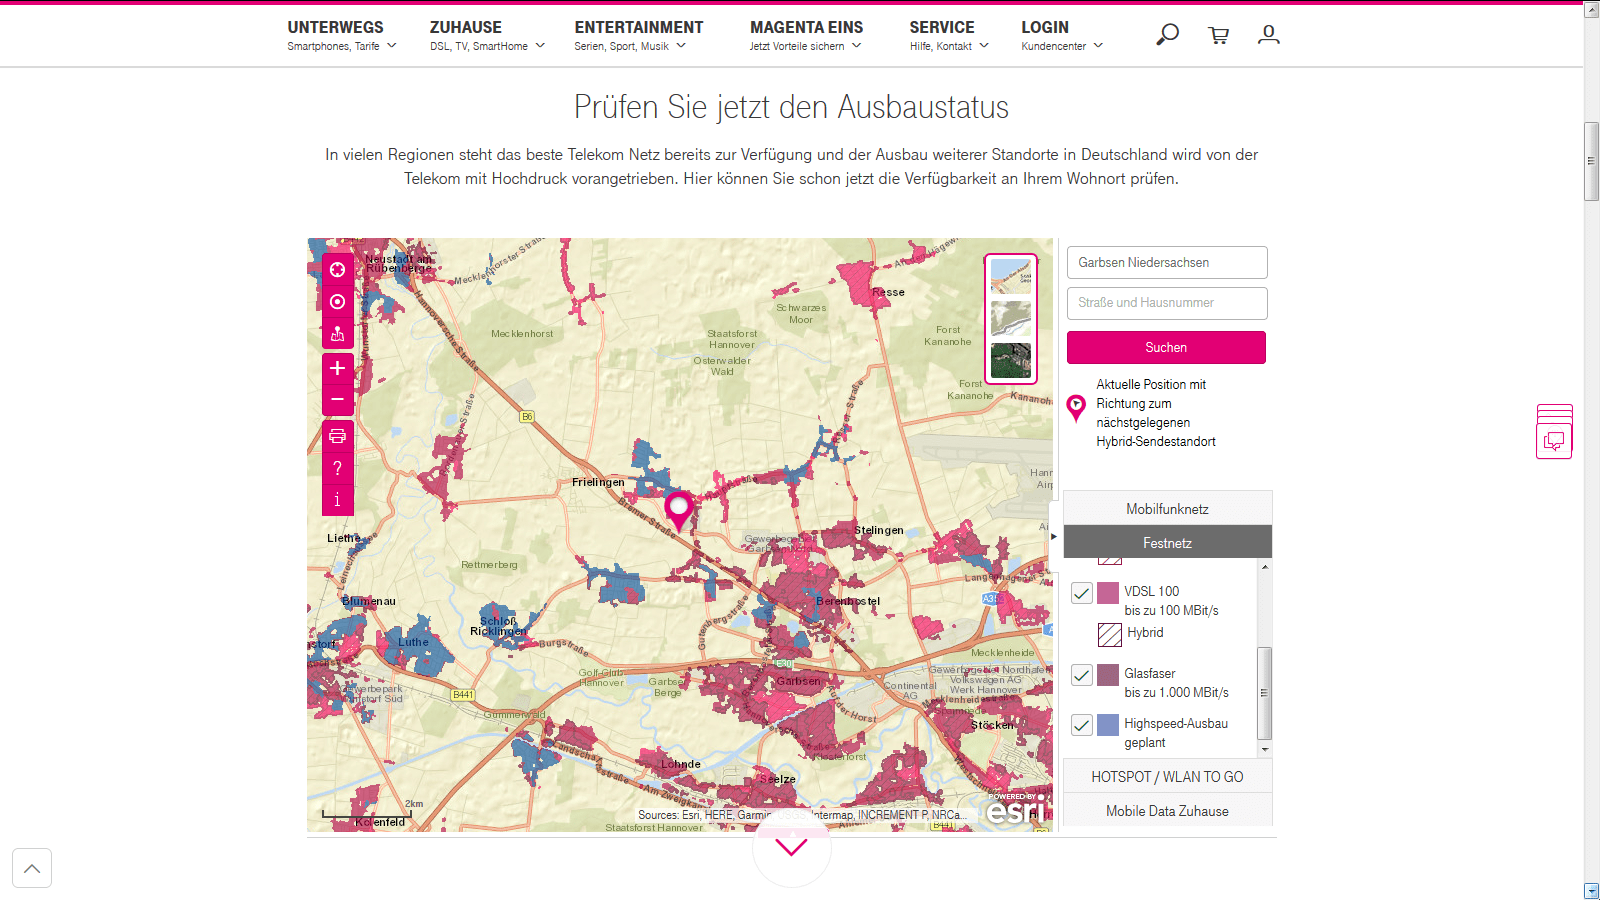Image resolution: width=1600 pixels, height=900 pixels.
Task: Click the magenta down chevron below the map
Action: click(x=791, y=848)
